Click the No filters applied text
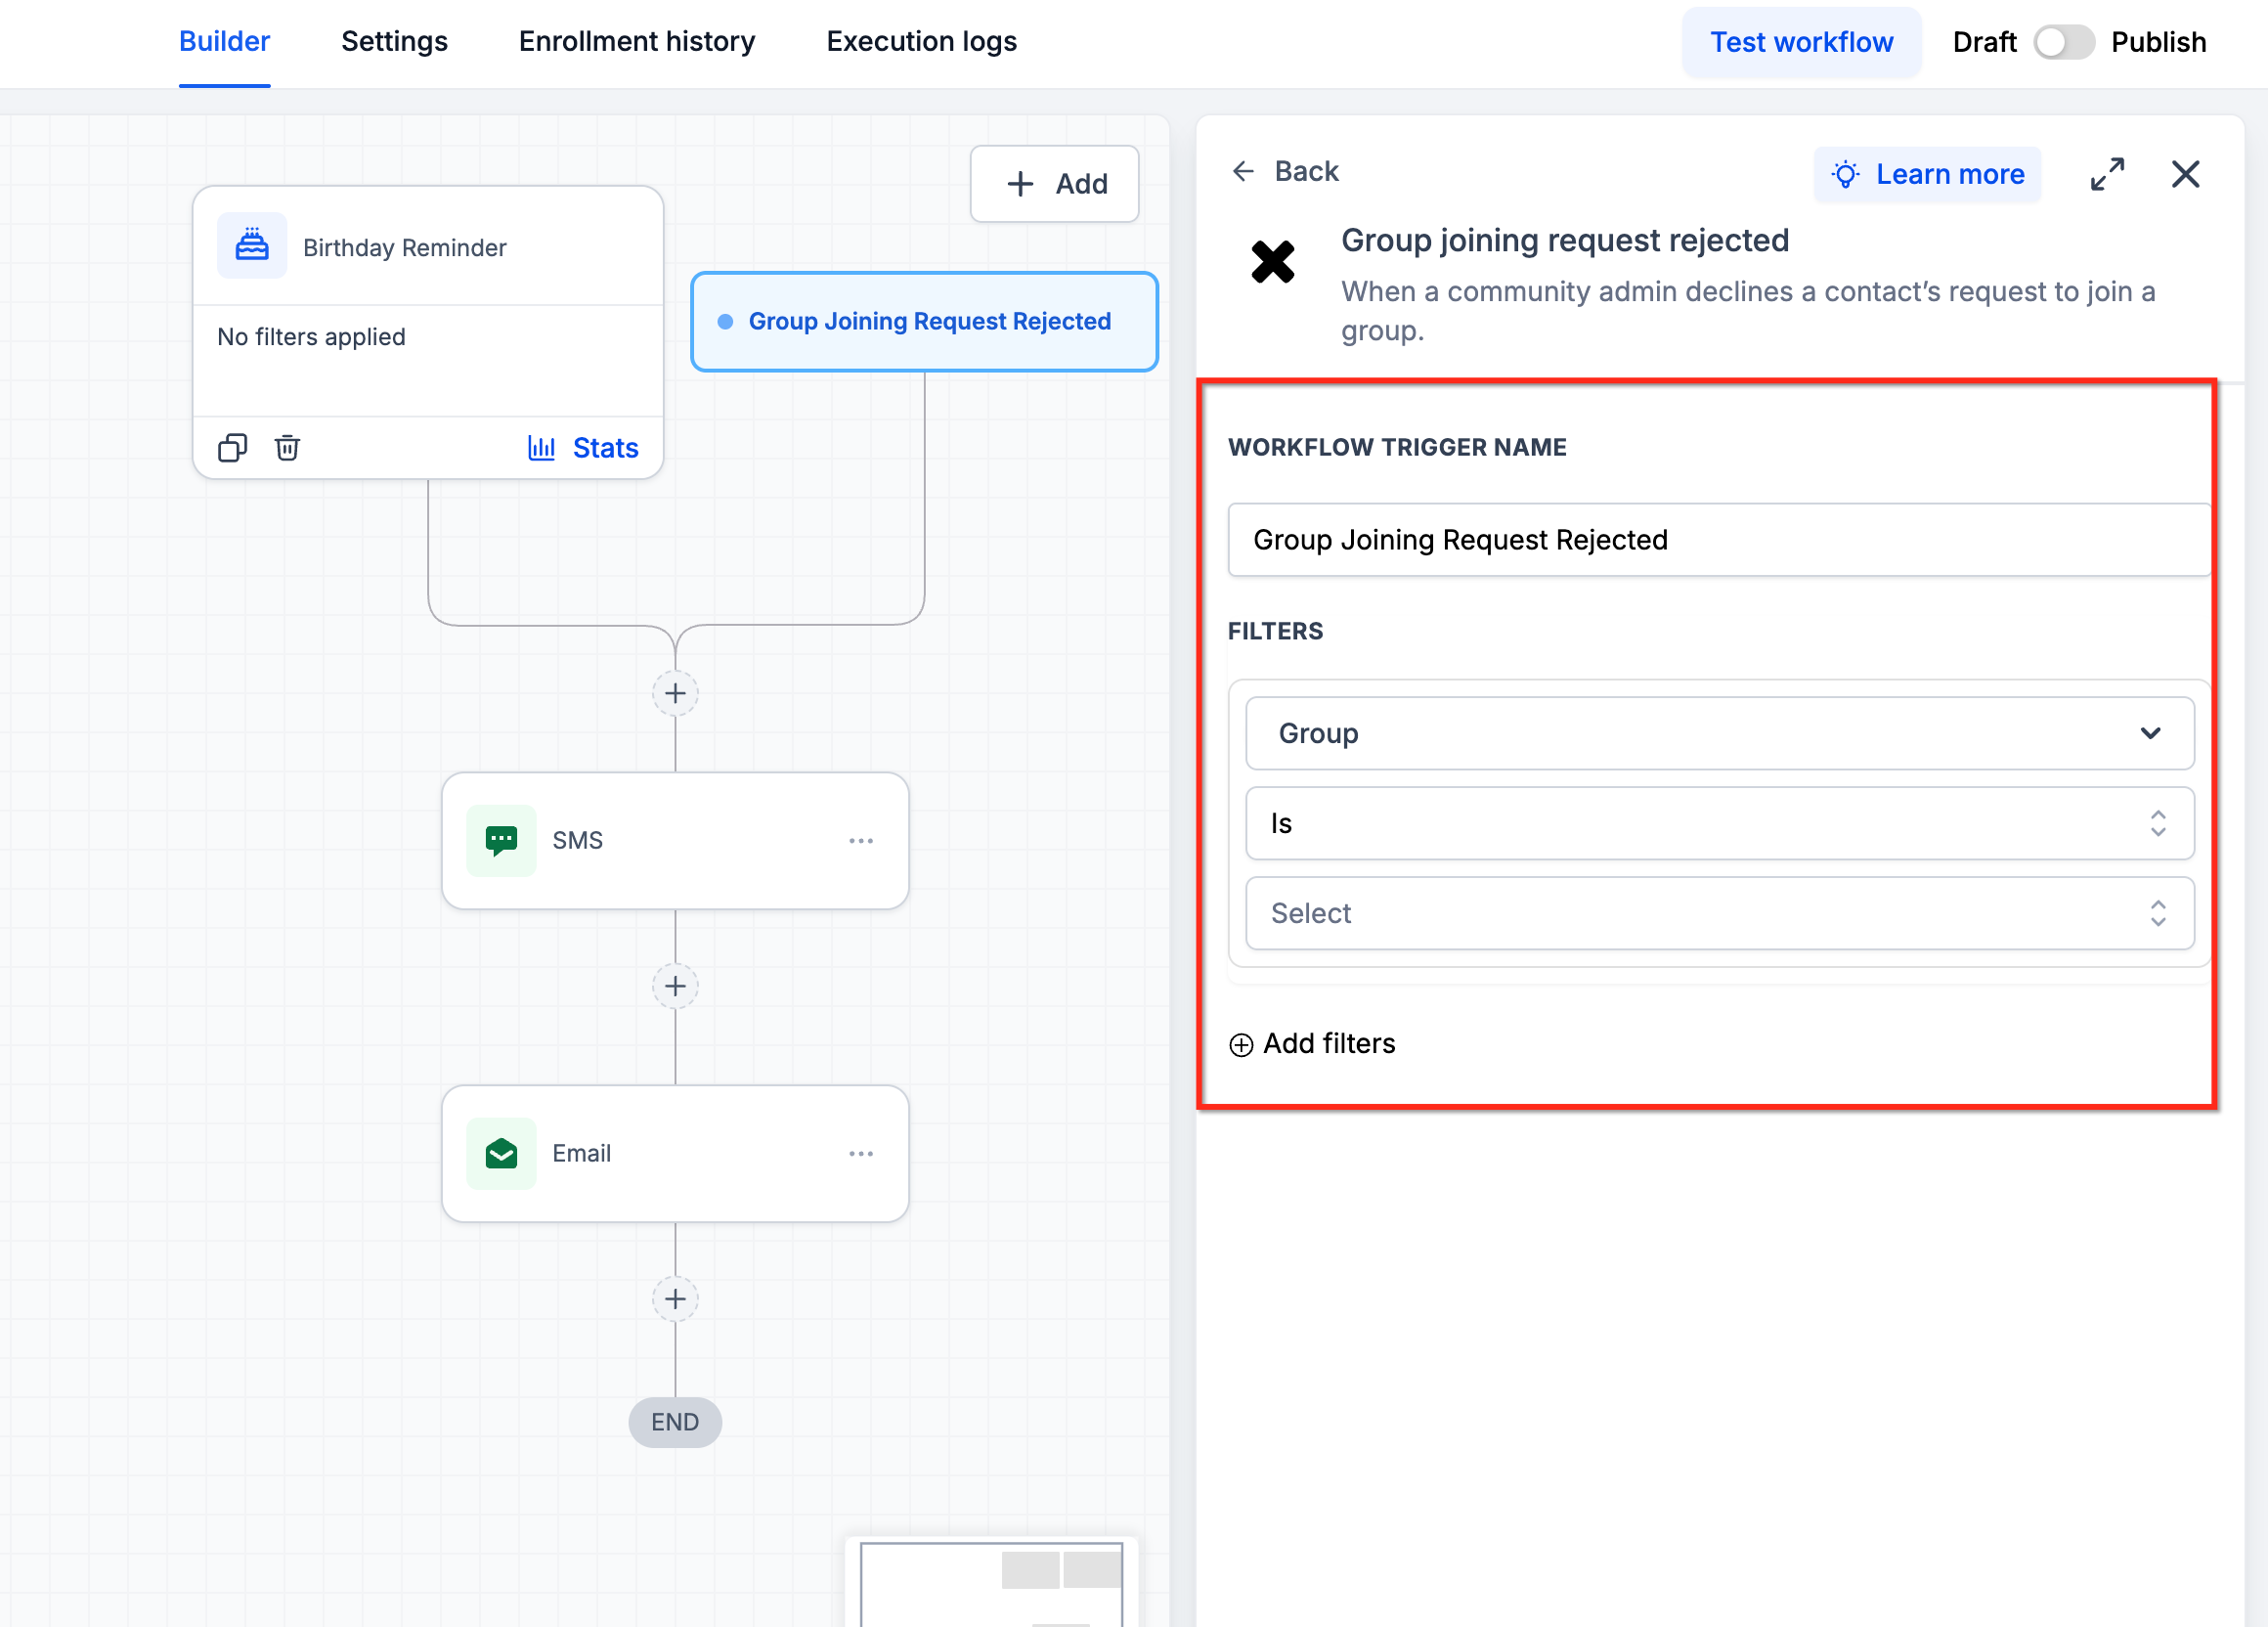 pos(311,337)
